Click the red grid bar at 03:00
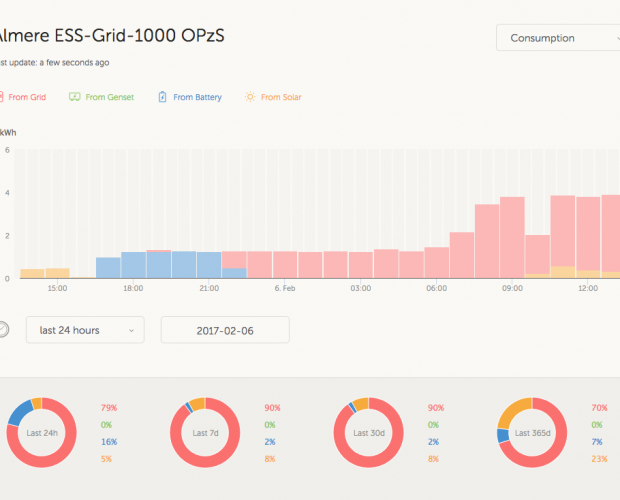The image size is (620, 500). point(360,265)
